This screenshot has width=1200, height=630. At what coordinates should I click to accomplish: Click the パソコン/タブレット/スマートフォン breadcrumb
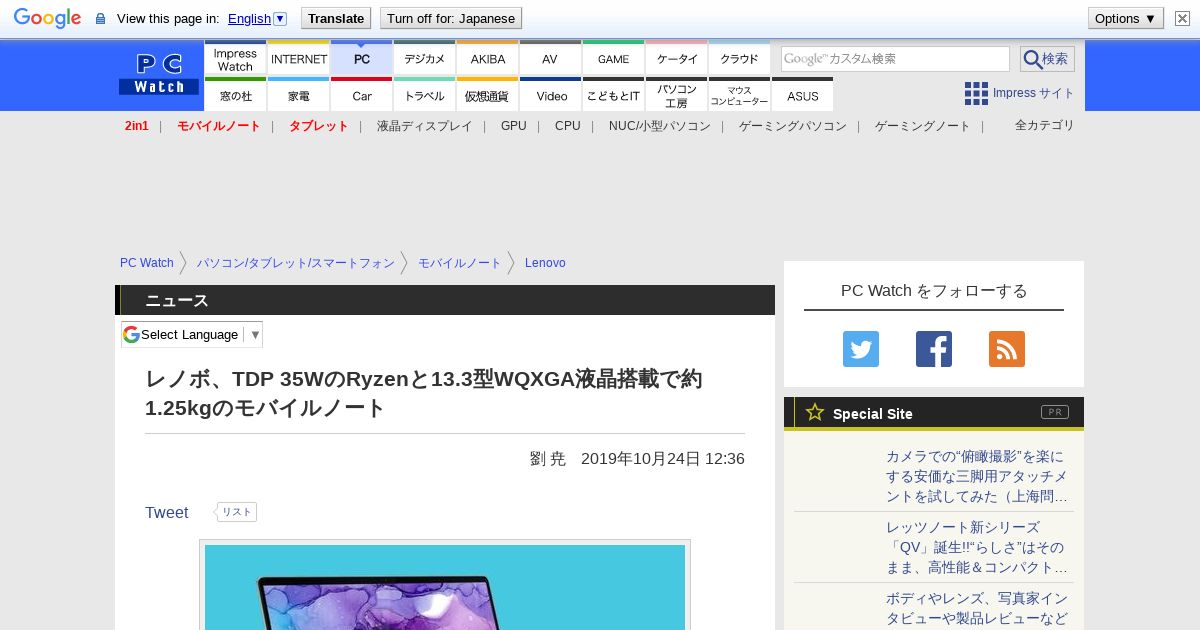(x=295, y=263)
